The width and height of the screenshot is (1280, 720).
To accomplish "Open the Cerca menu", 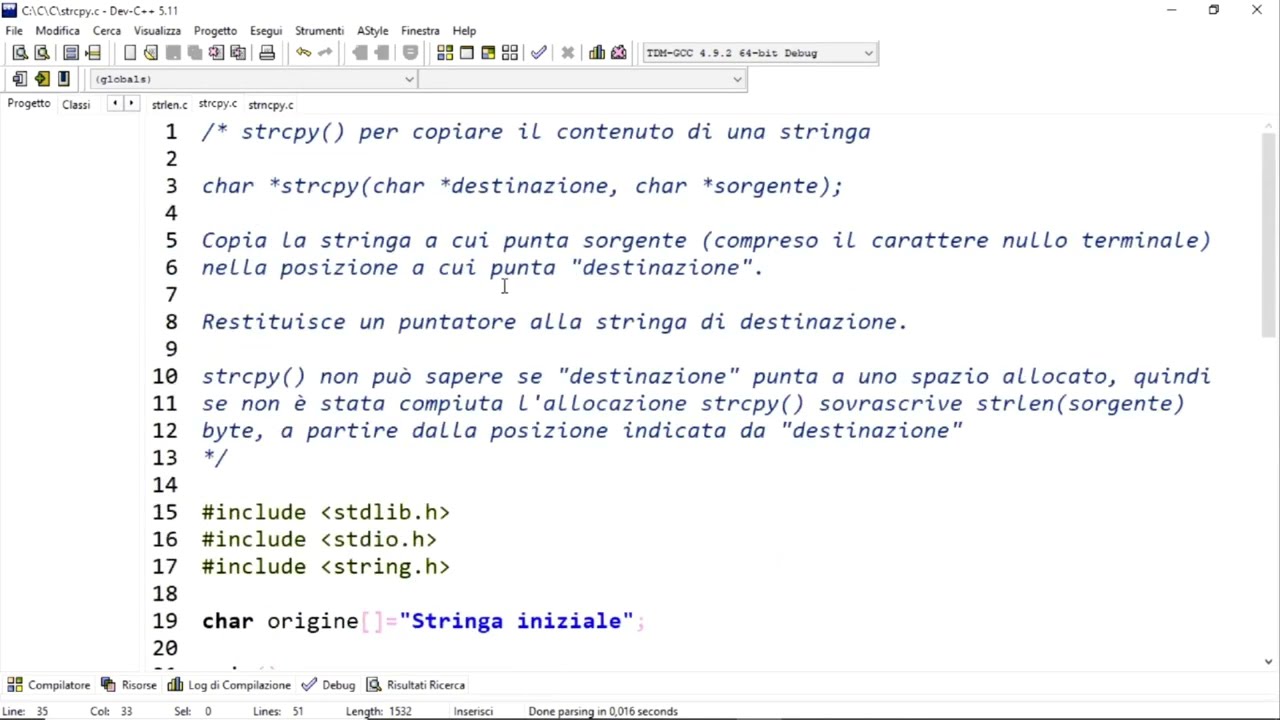I will pyautogui.click(x=107, y=31).
